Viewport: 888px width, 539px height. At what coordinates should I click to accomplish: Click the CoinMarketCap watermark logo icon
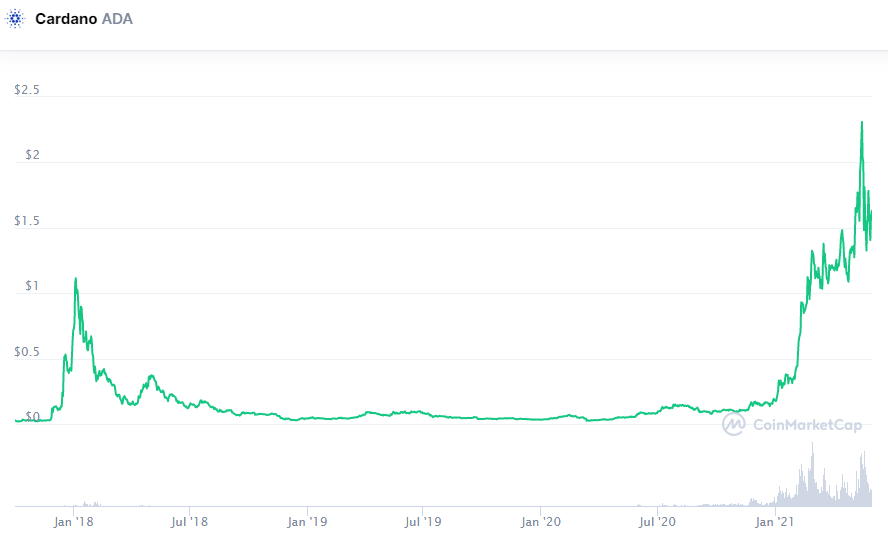pos(735,424)
